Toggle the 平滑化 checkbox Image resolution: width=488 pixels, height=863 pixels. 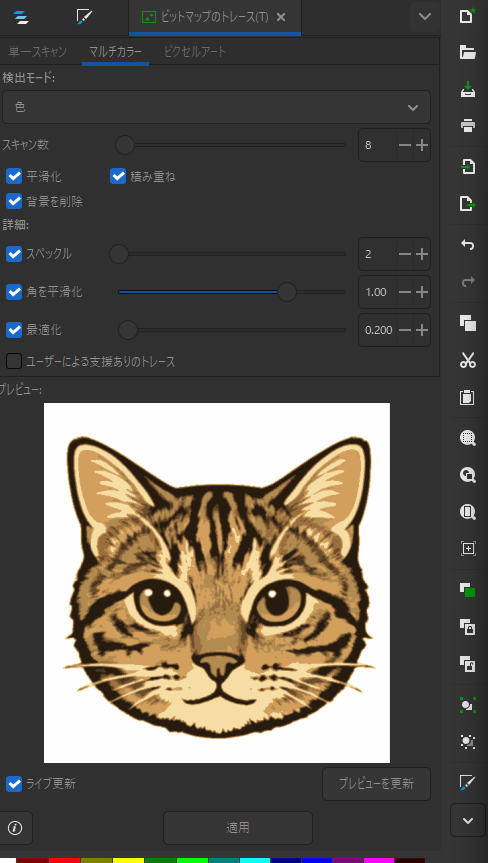(14, 177)
